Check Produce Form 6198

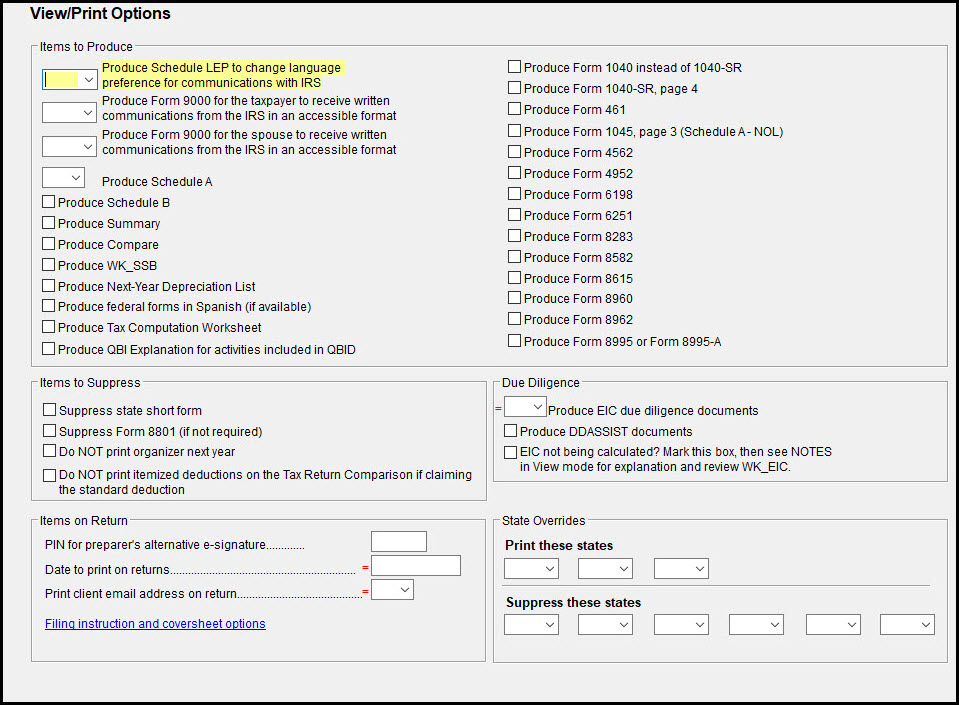[x=515, y=194]
